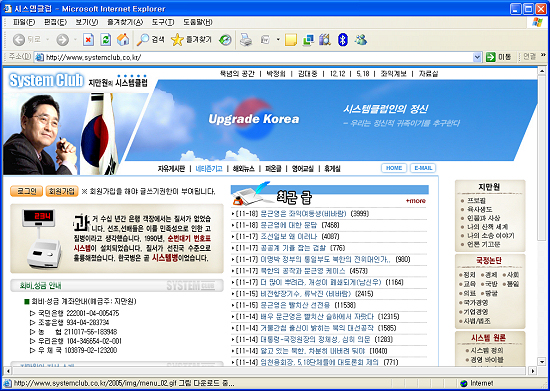
Task: Open the 편집(E) menu
Action: 55,22
